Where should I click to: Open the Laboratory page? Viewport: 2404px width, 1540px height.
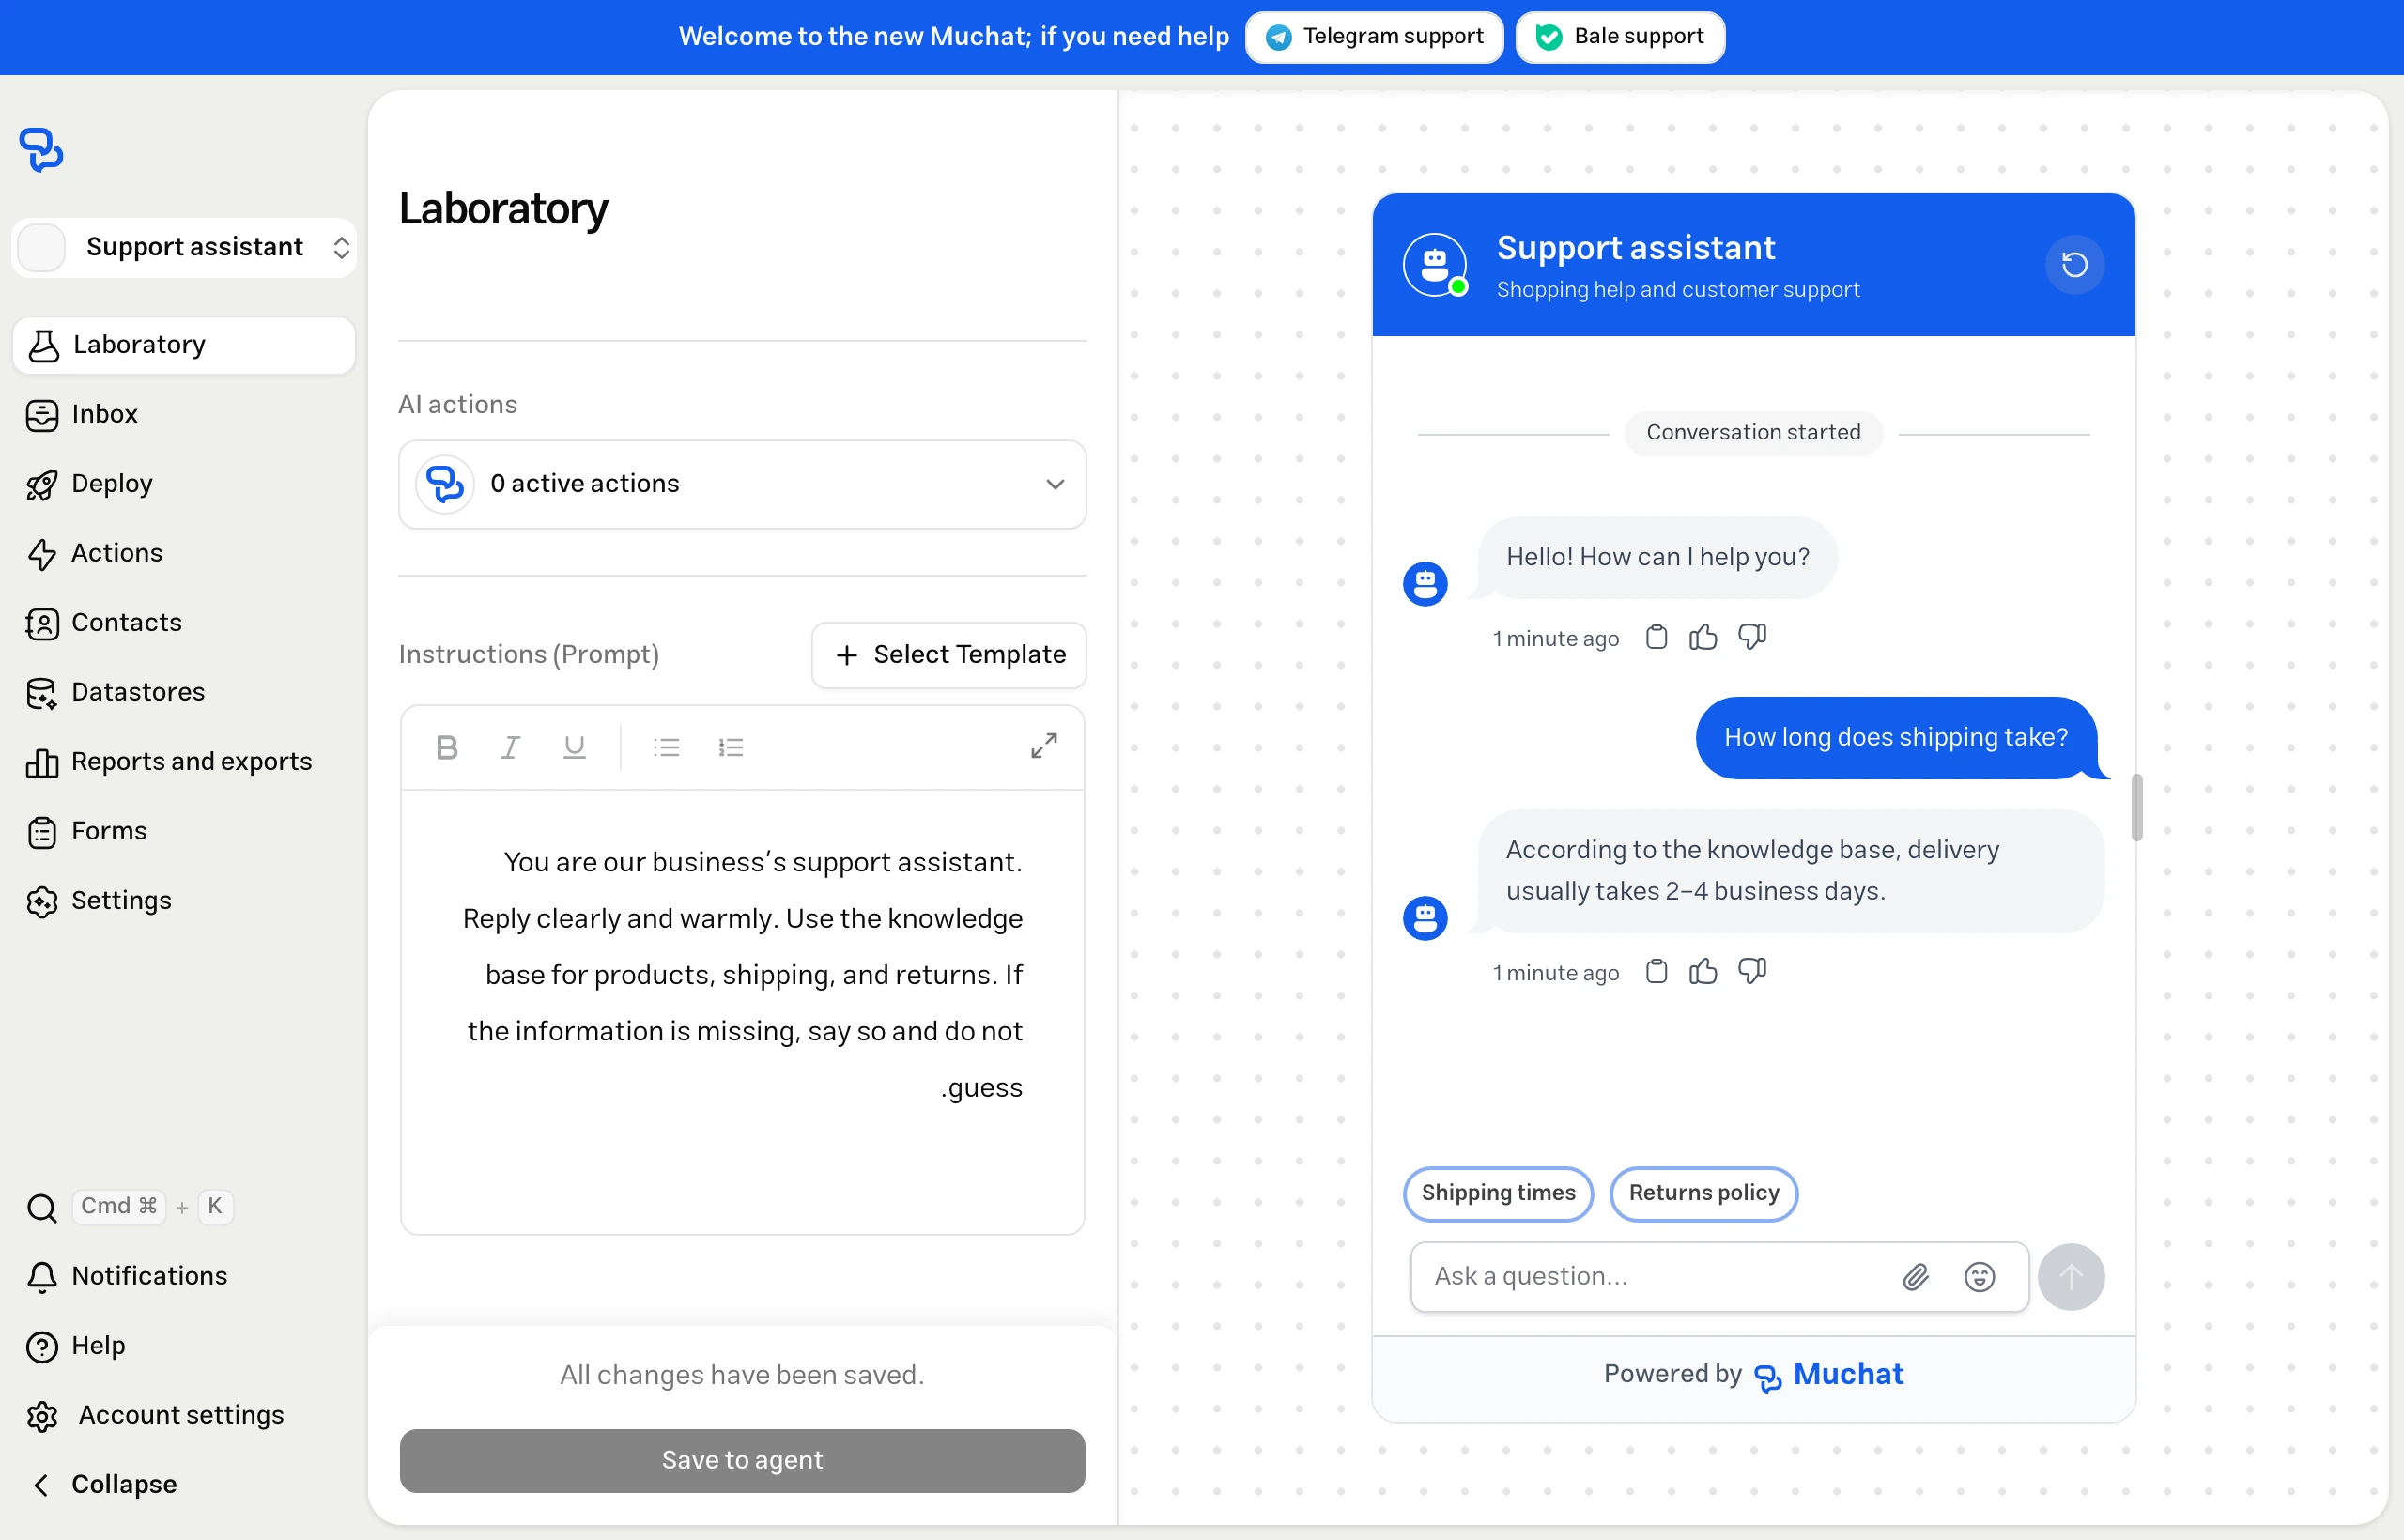(184, 345)
